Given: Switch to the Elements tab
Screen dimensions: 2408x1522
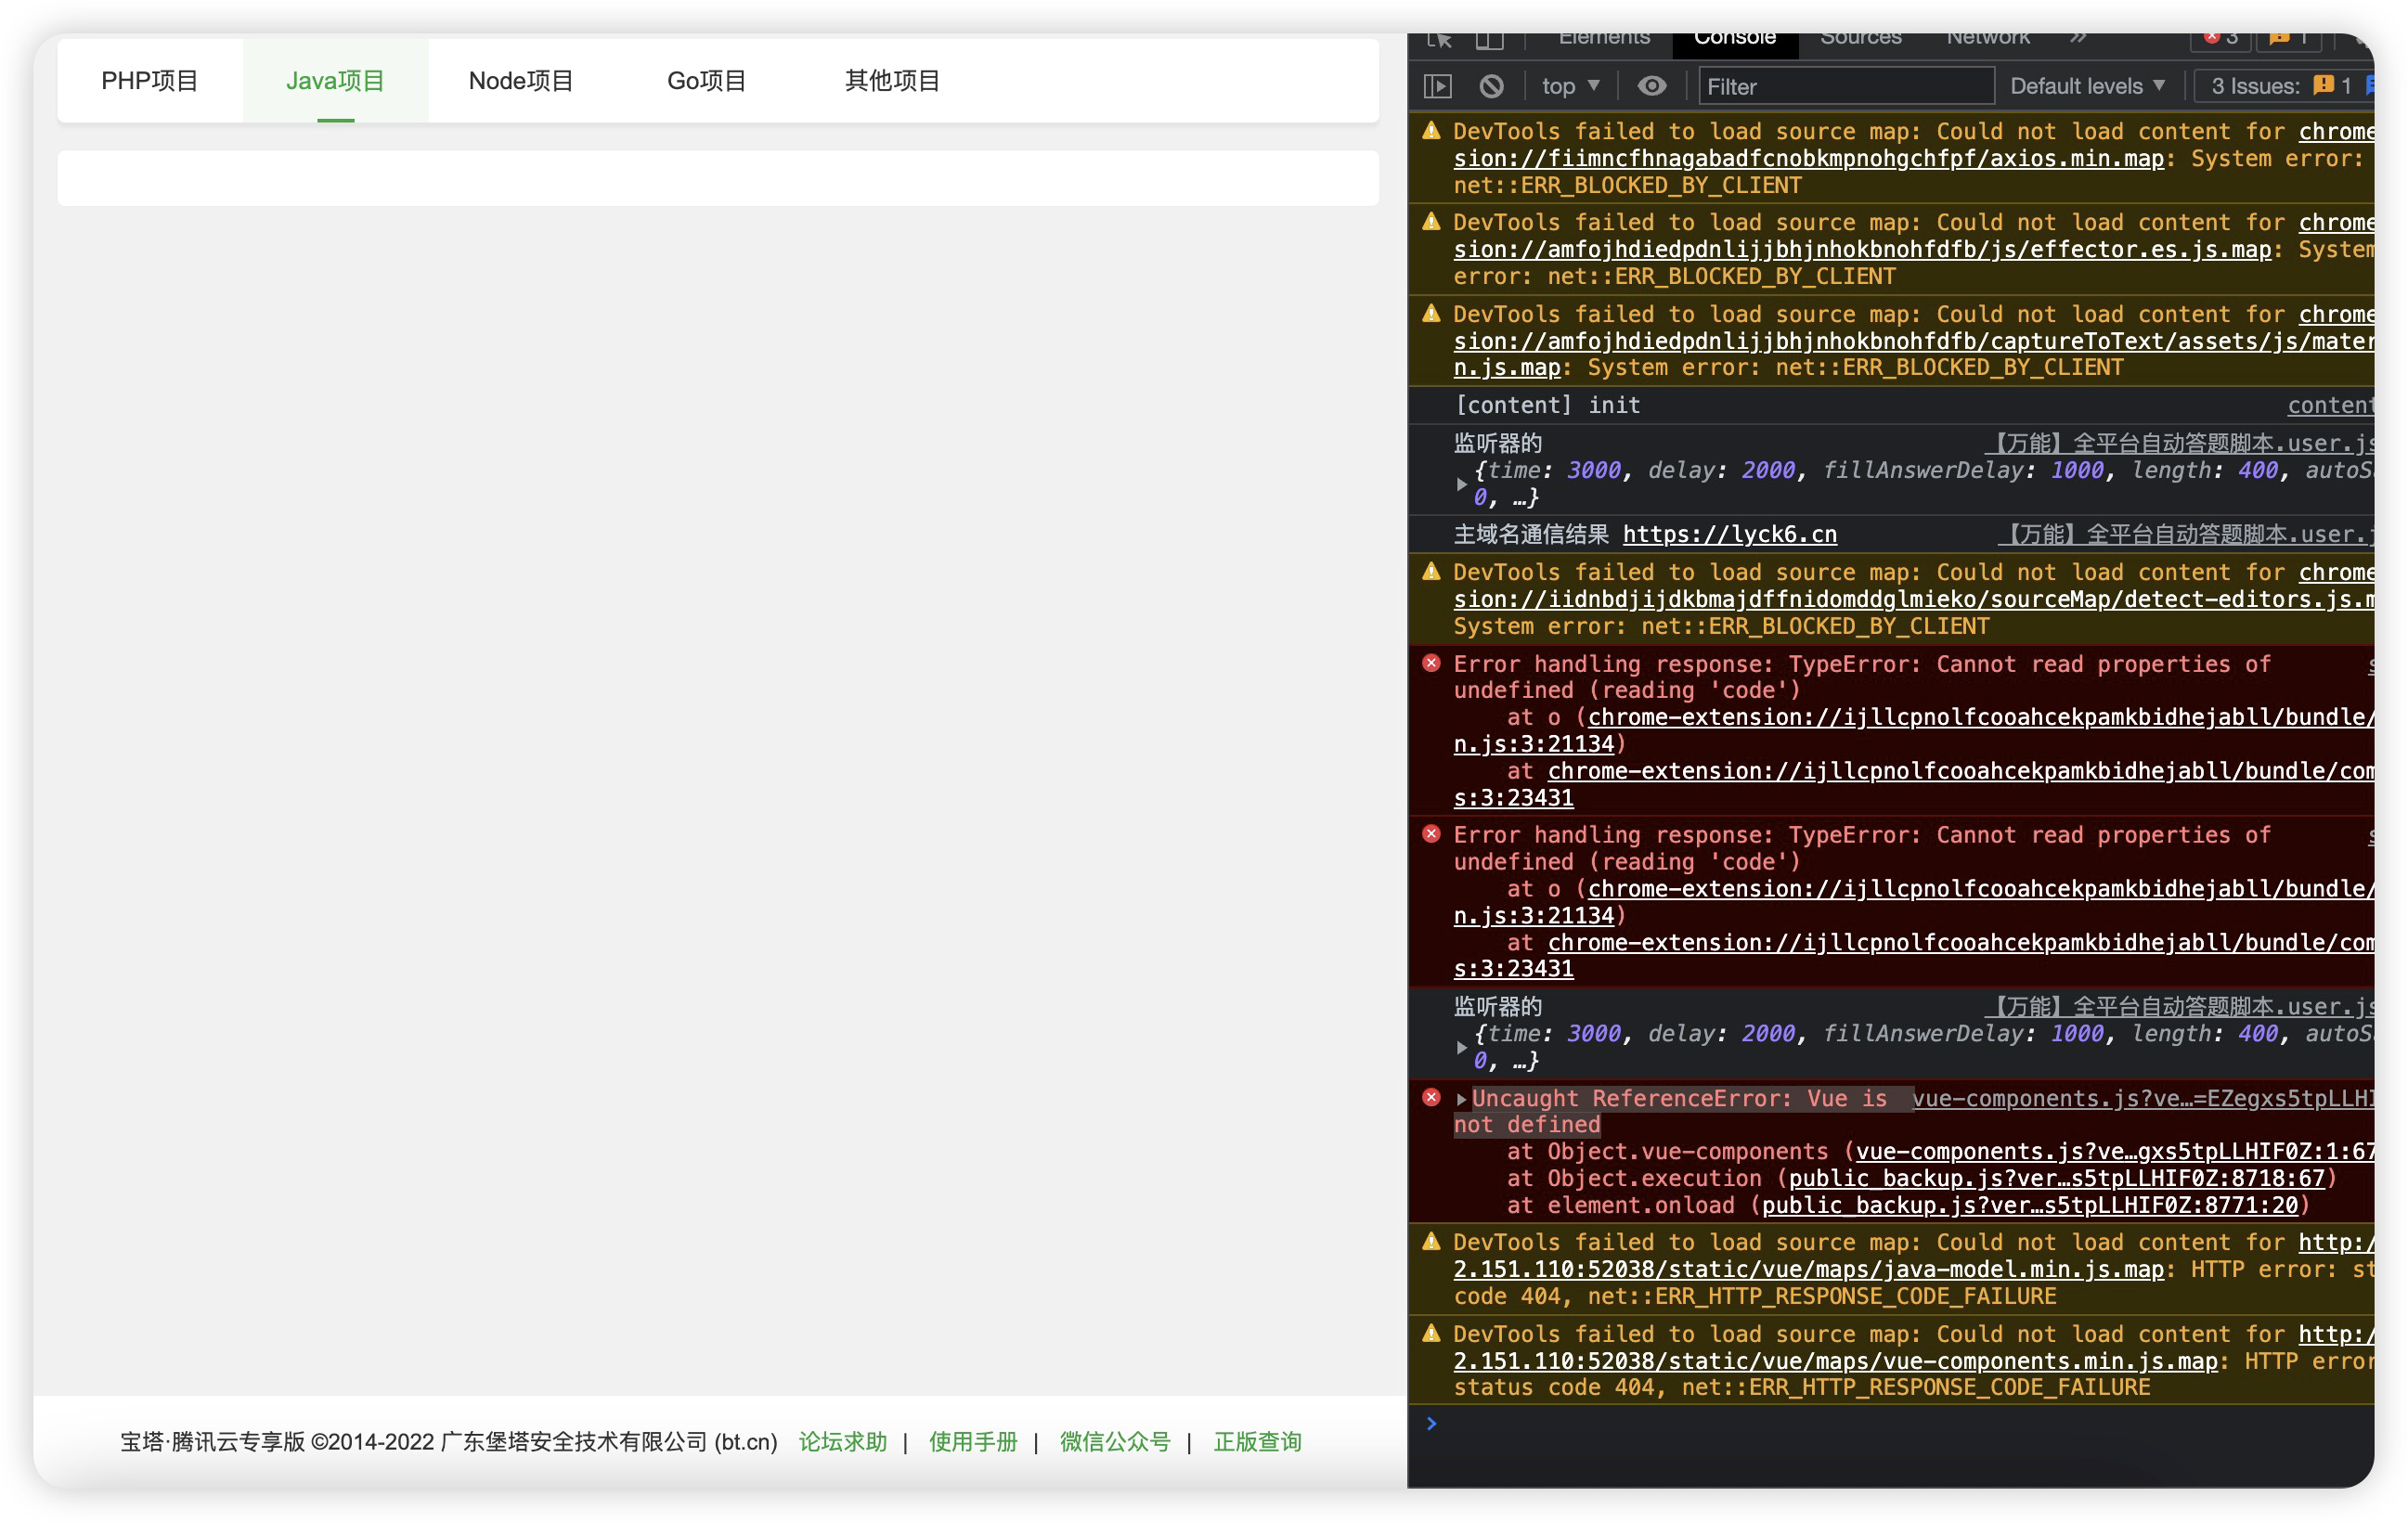Looking at the screenshot, I should (x=1604, y=38).
